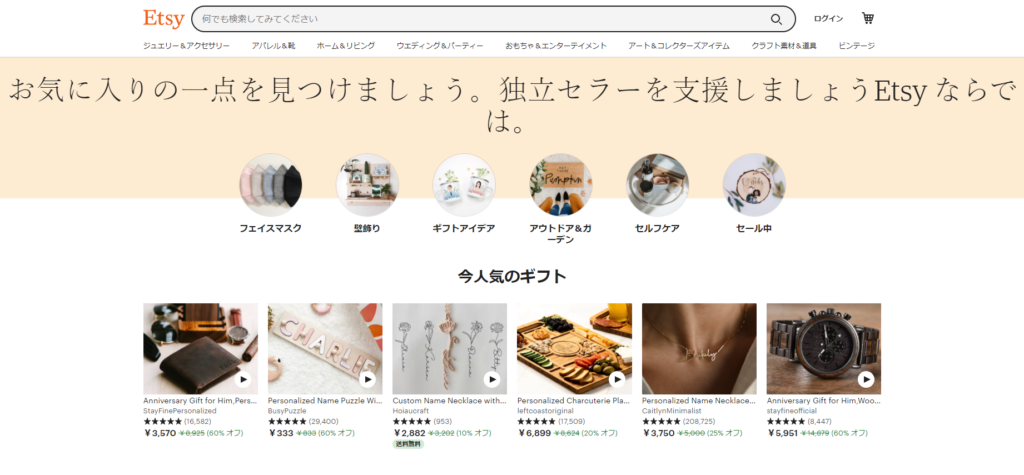Open the クラフト素材＆道具 menu
Image resolution: width=1024 pixels, height=475 pixels.
coord(784,46)
